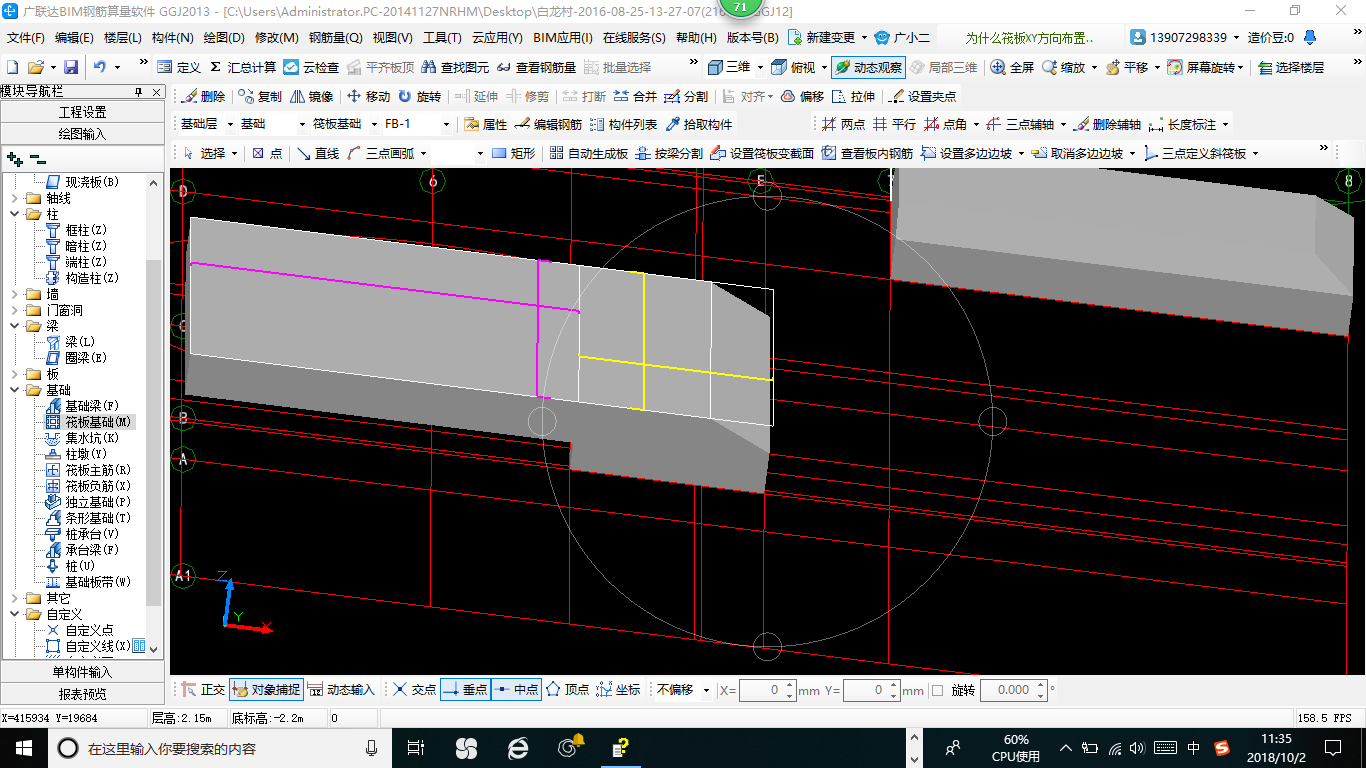The width and height of the screenshot is (1366, 768).
Task: Open 单构件输入 panel
Action: 82,672
